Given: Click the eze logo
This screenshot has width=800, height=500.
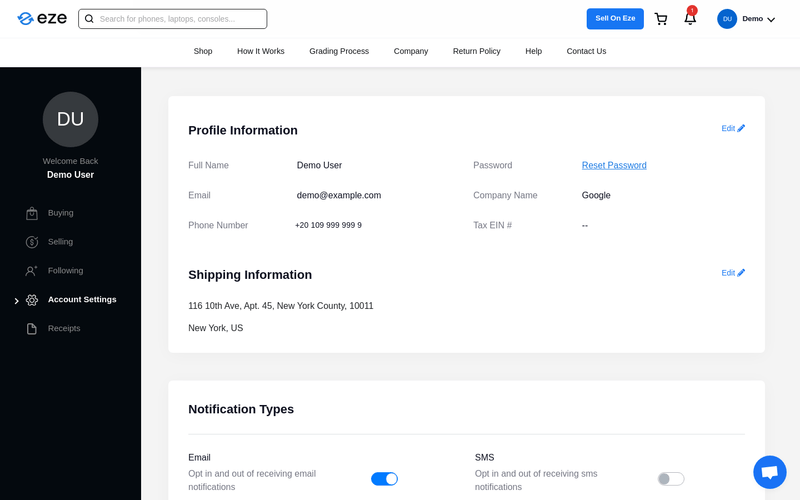Looking at the screenshot, I should tap(40, 19).
